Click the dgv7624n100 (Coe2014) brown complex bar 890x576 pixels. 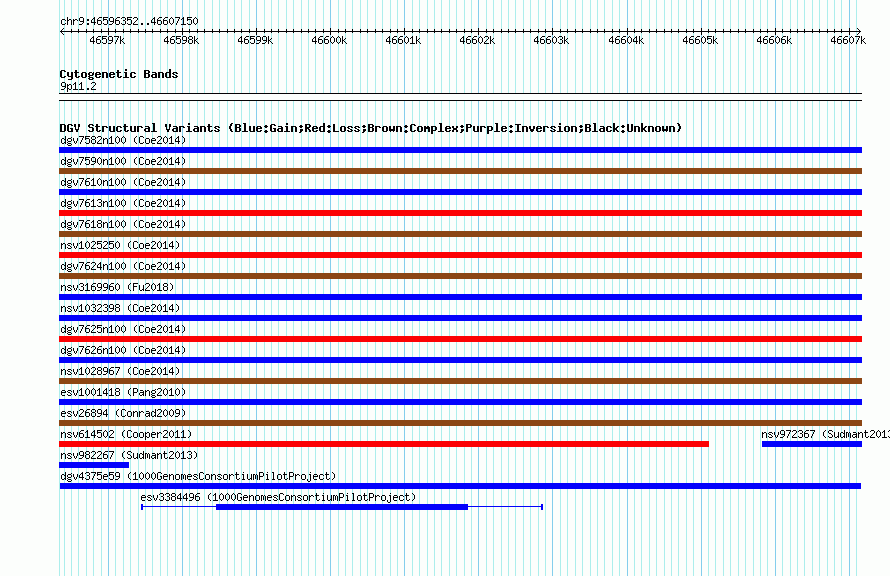460,276
